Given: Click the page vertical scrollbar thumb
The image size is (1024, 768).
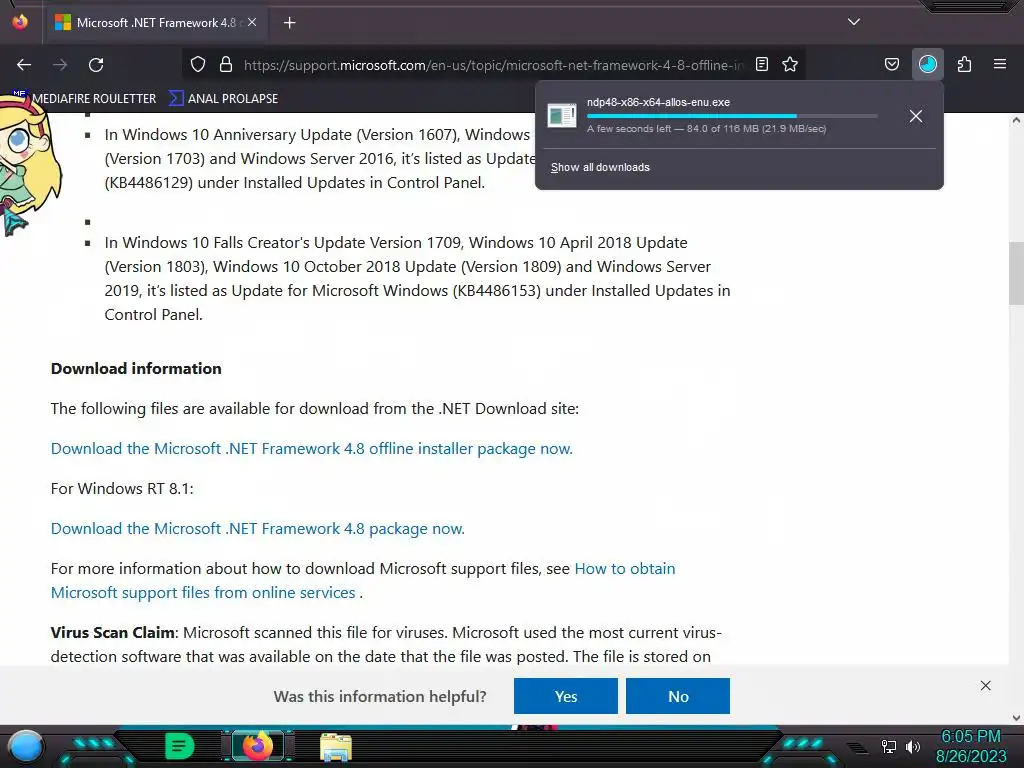Looking at the screenshot, I should click(1016, 273).
